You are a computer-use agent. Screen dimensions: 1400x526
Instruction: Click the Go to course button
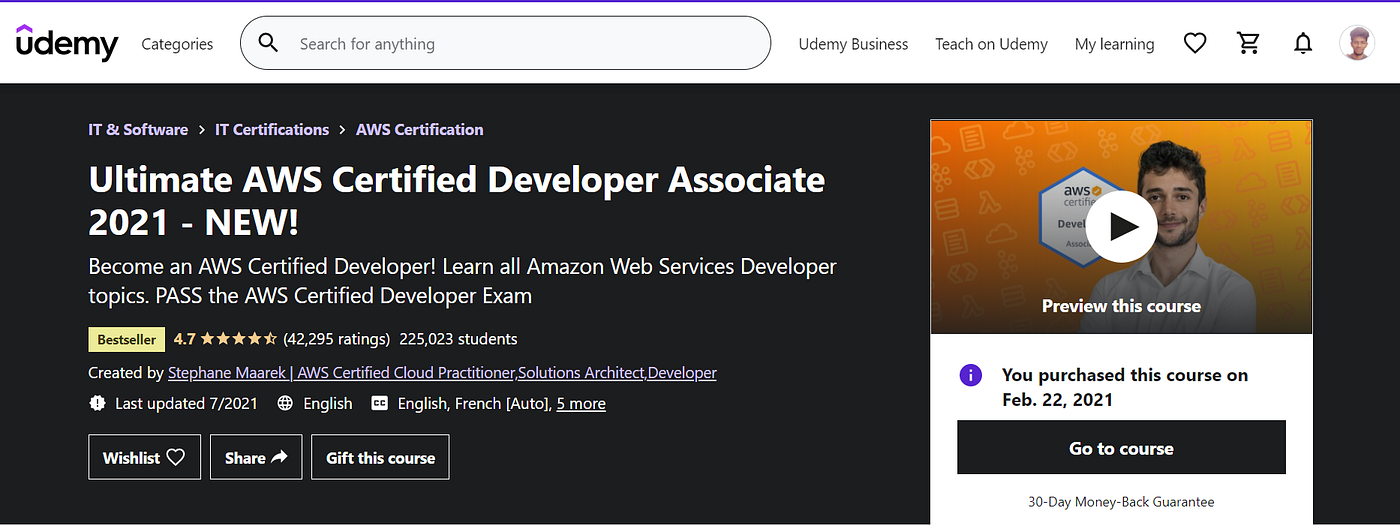(1121, 447)
